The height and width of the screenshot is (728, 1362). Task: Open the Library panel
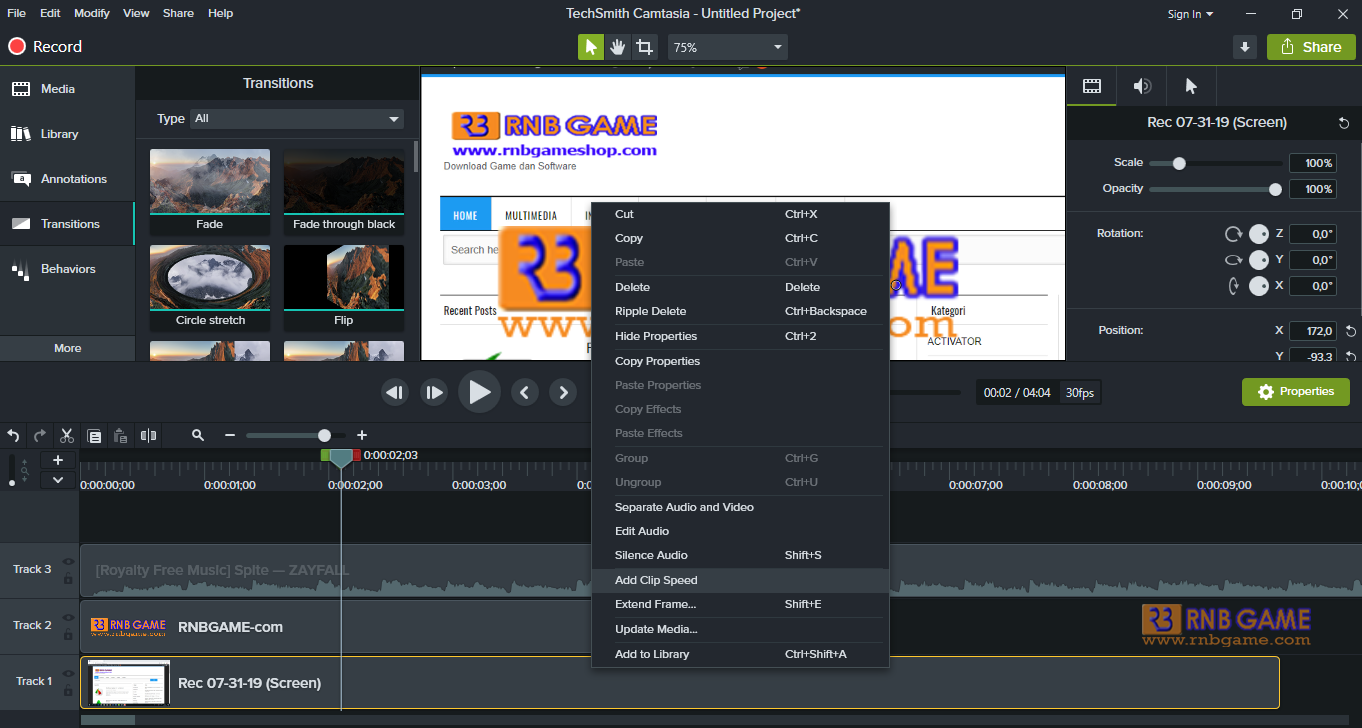click(x=67, y=134)
